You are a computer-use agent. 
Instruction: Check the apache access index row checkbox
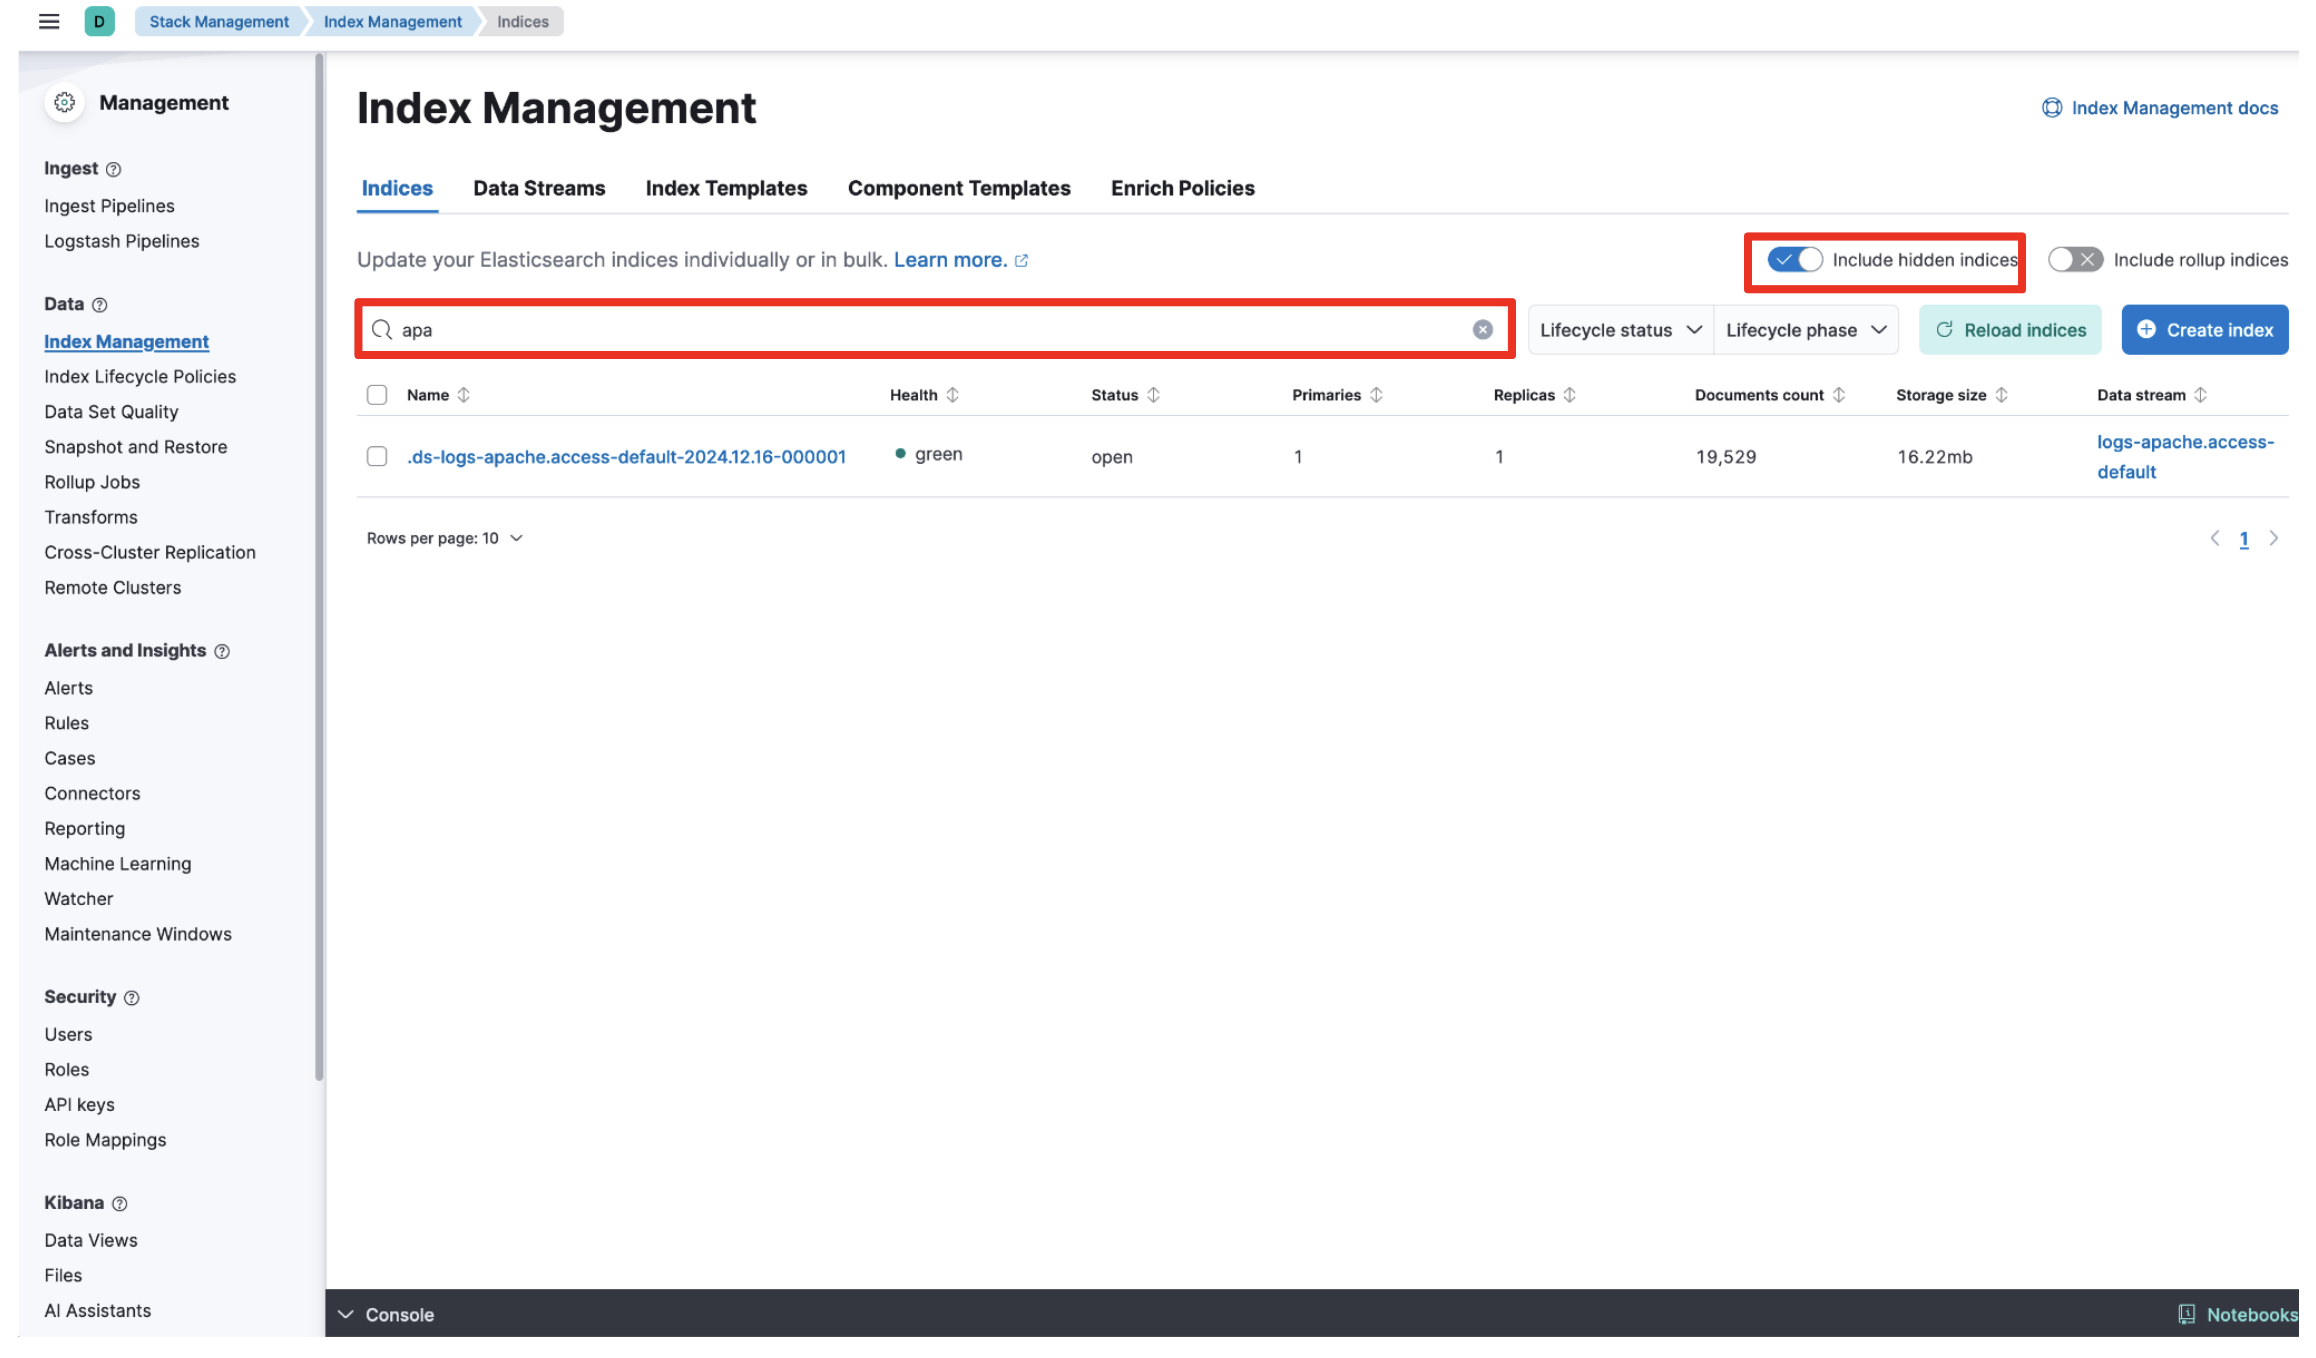377,457
